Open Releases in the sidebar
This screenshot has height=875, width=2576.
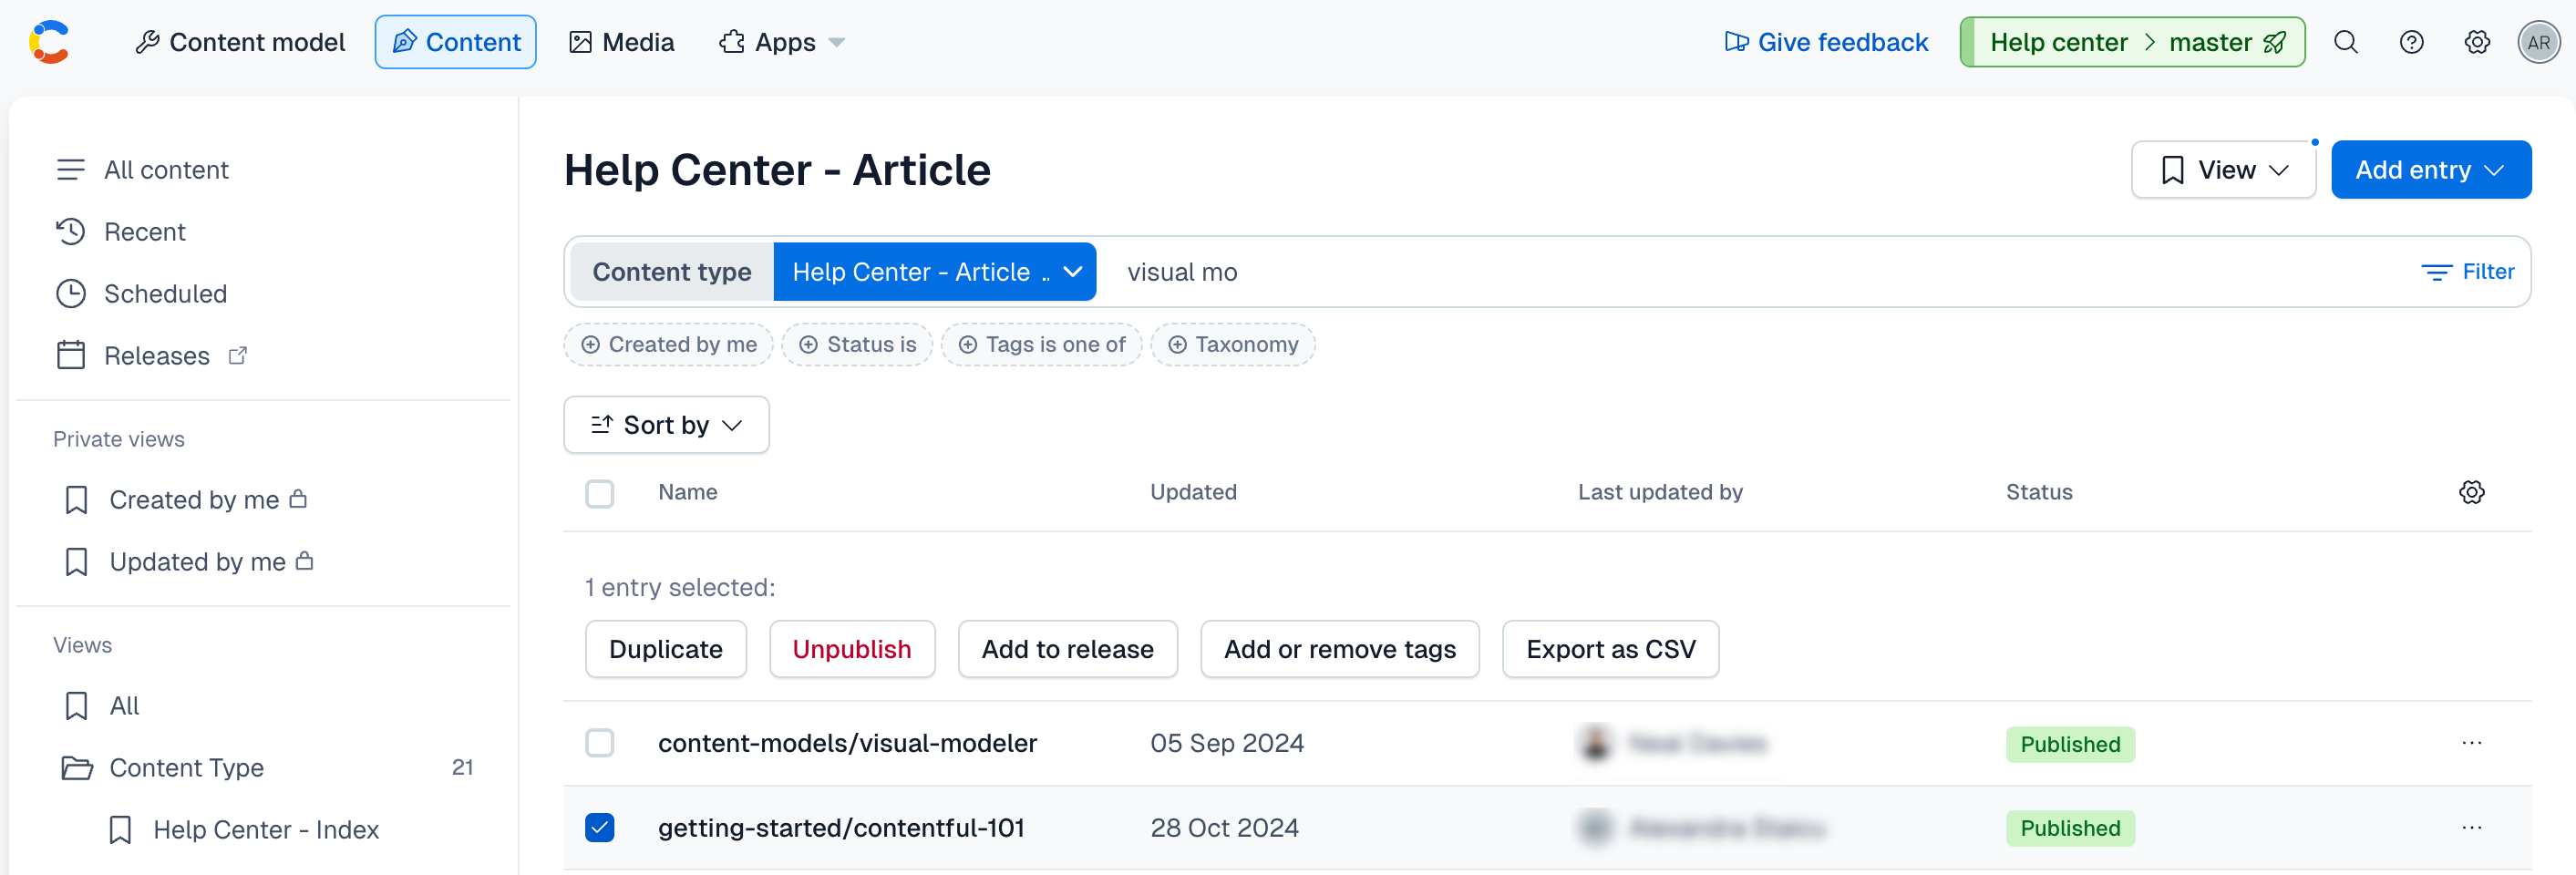pos(157,356)
